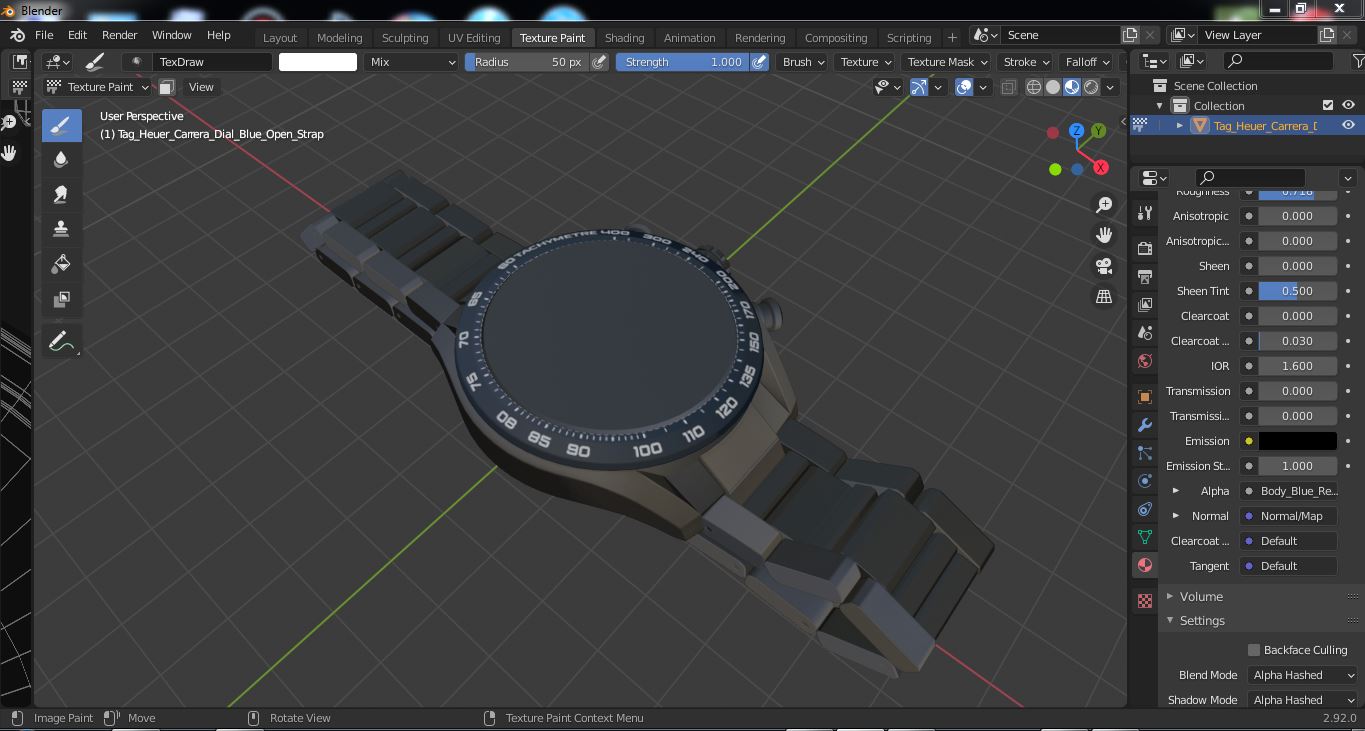
Task: Select the Soften tool
Action: [x=61, y=160]
